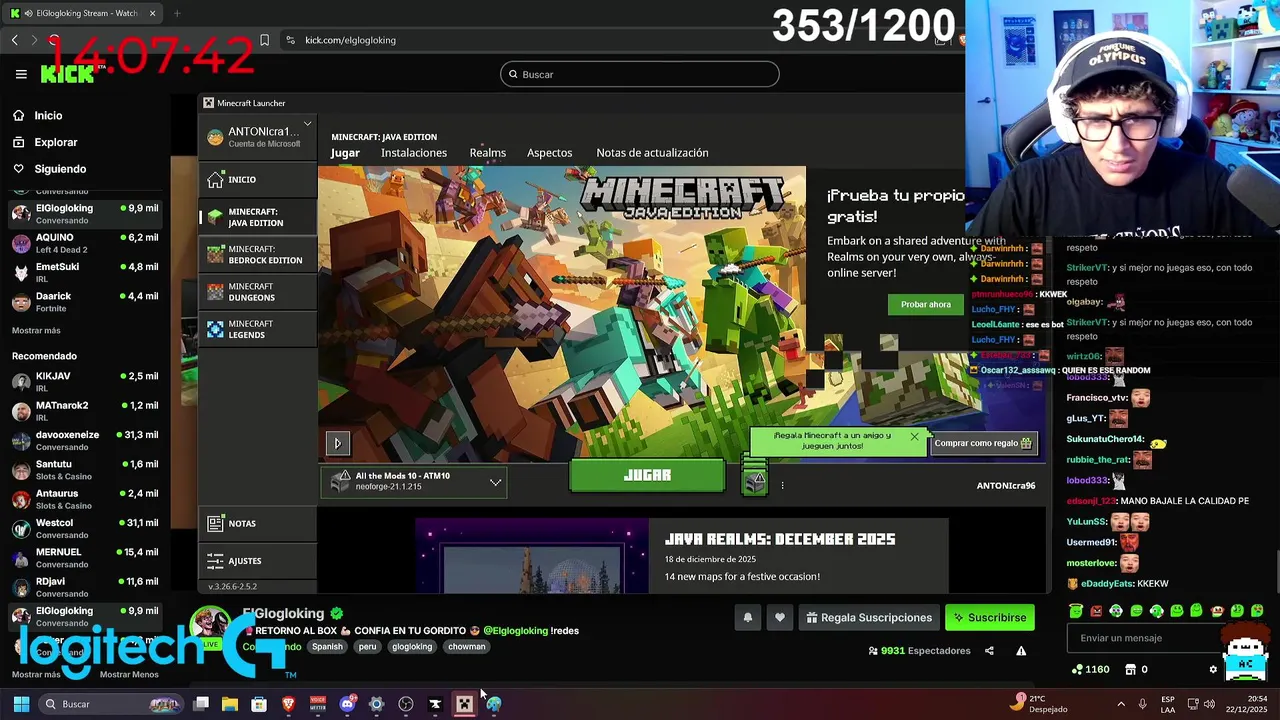Open NOTAS in launcher sidebar
This screenshot has width=1280, height=720.
tap(258, 523)
